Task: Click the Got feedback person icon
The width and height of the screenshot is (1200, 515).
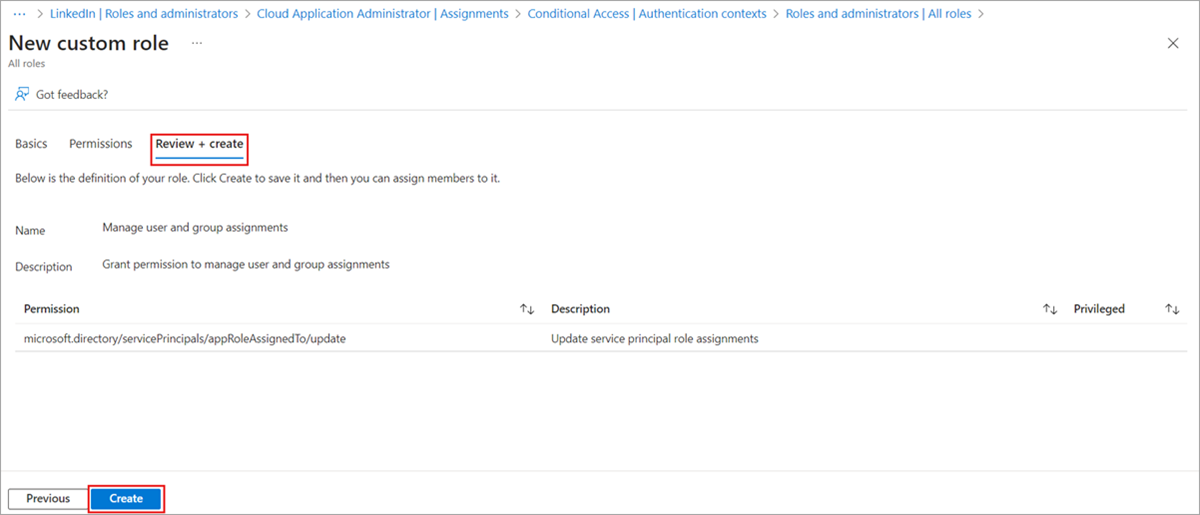Action: [x=22, y=94]
